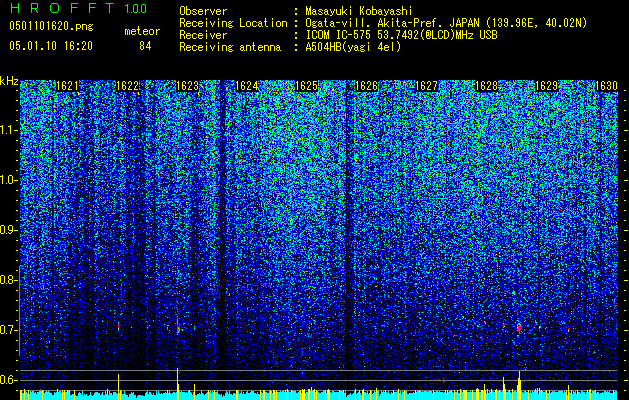The height and width of the screenshot is (400, 629).
Task: Click the 1625 time marker
Action: pos(307,86)
